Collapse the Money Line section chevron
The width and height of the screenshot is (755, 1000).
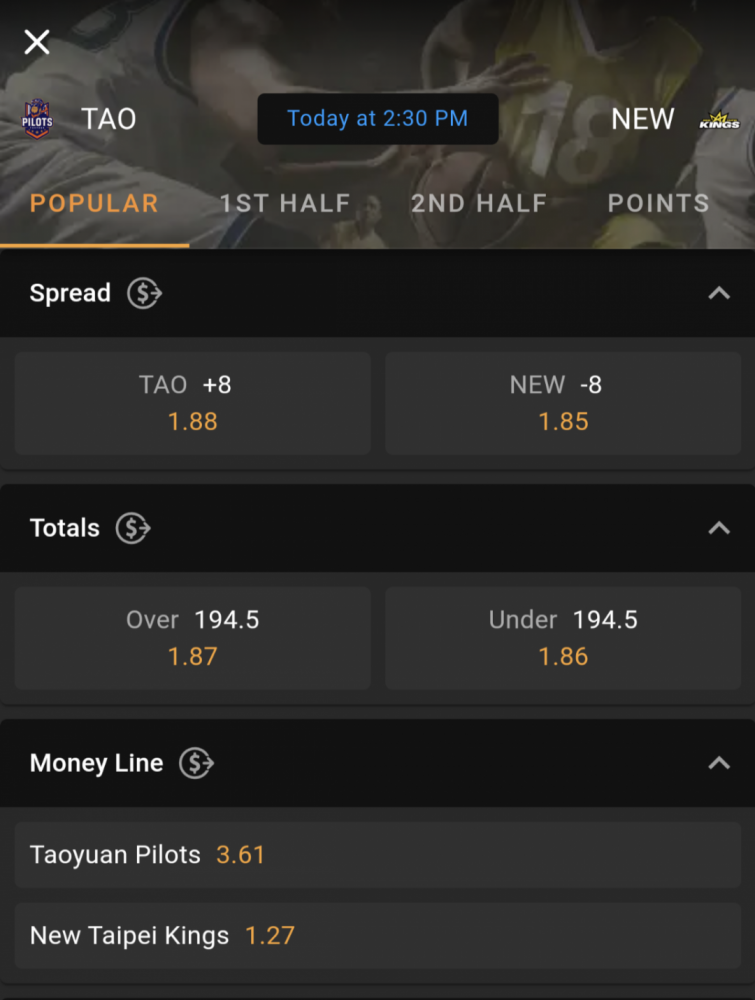[719, 763]
